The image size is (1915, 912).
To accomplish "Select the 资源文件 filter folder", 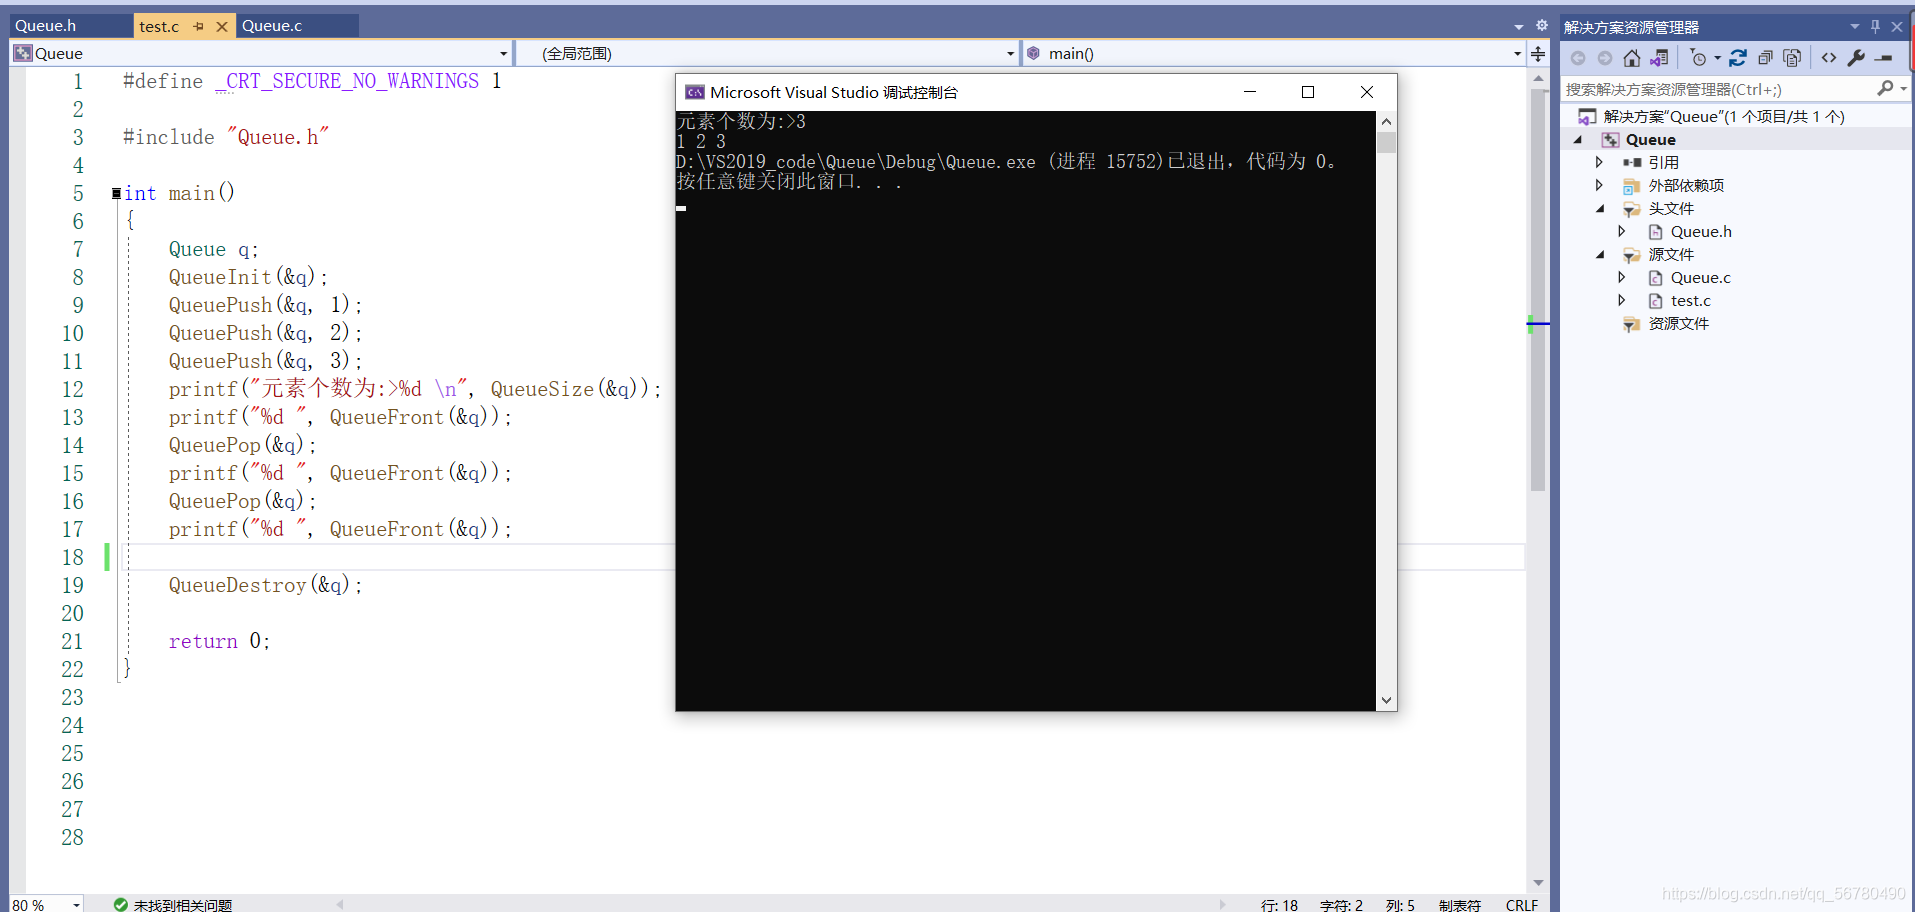I will (1678, 323).
